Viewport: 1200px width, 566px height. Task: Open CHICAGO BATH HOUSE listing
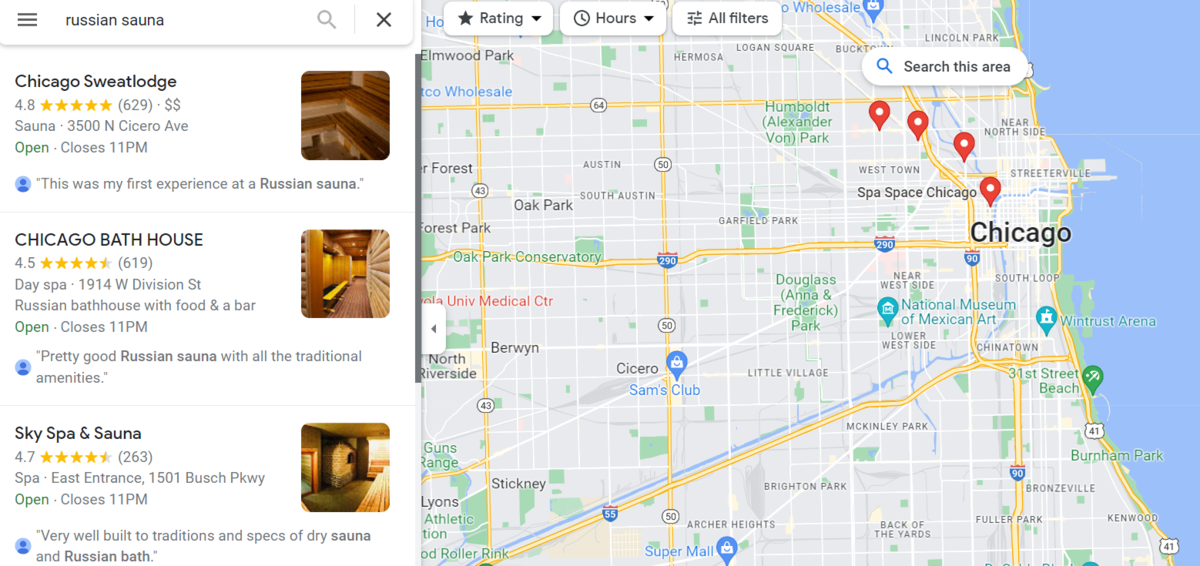click(109, 240)
